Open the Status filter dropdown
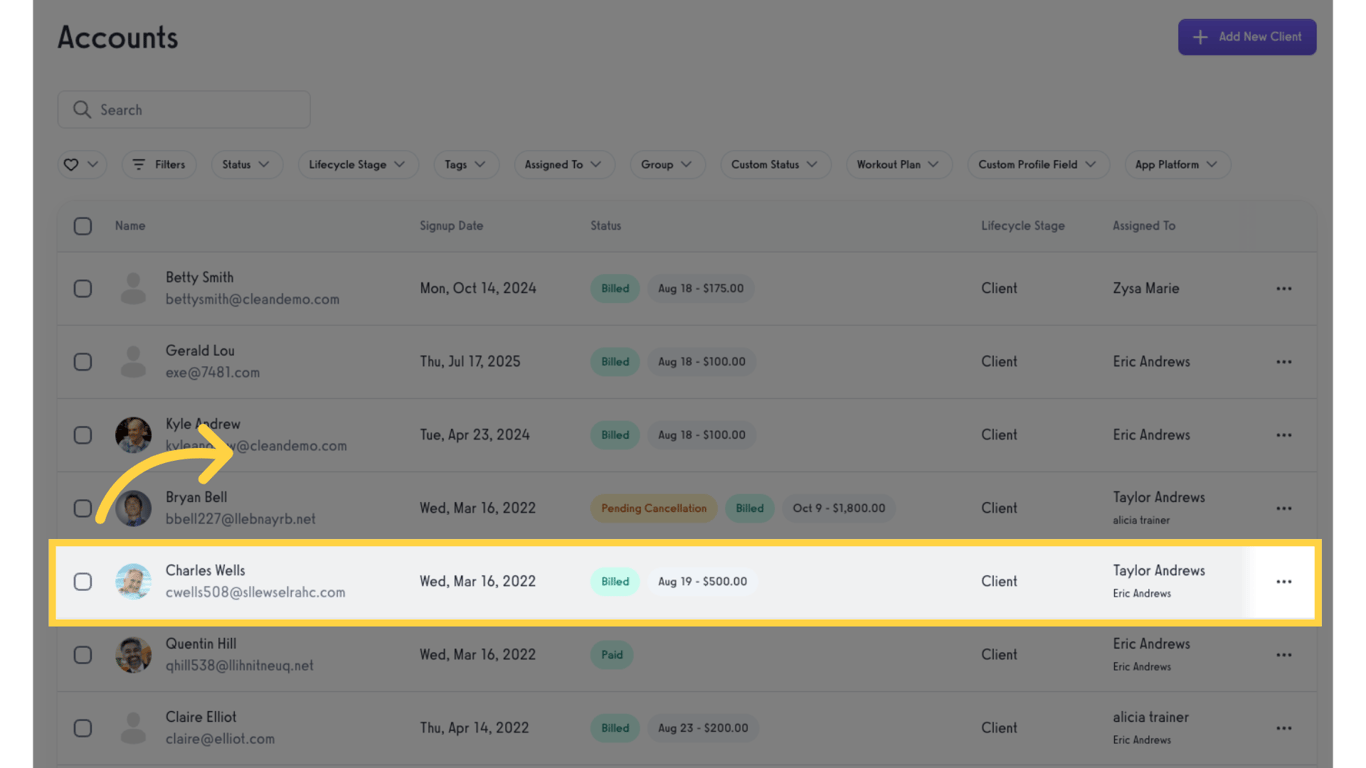This screenshot has height=768, width=1366. coord(247,164)
